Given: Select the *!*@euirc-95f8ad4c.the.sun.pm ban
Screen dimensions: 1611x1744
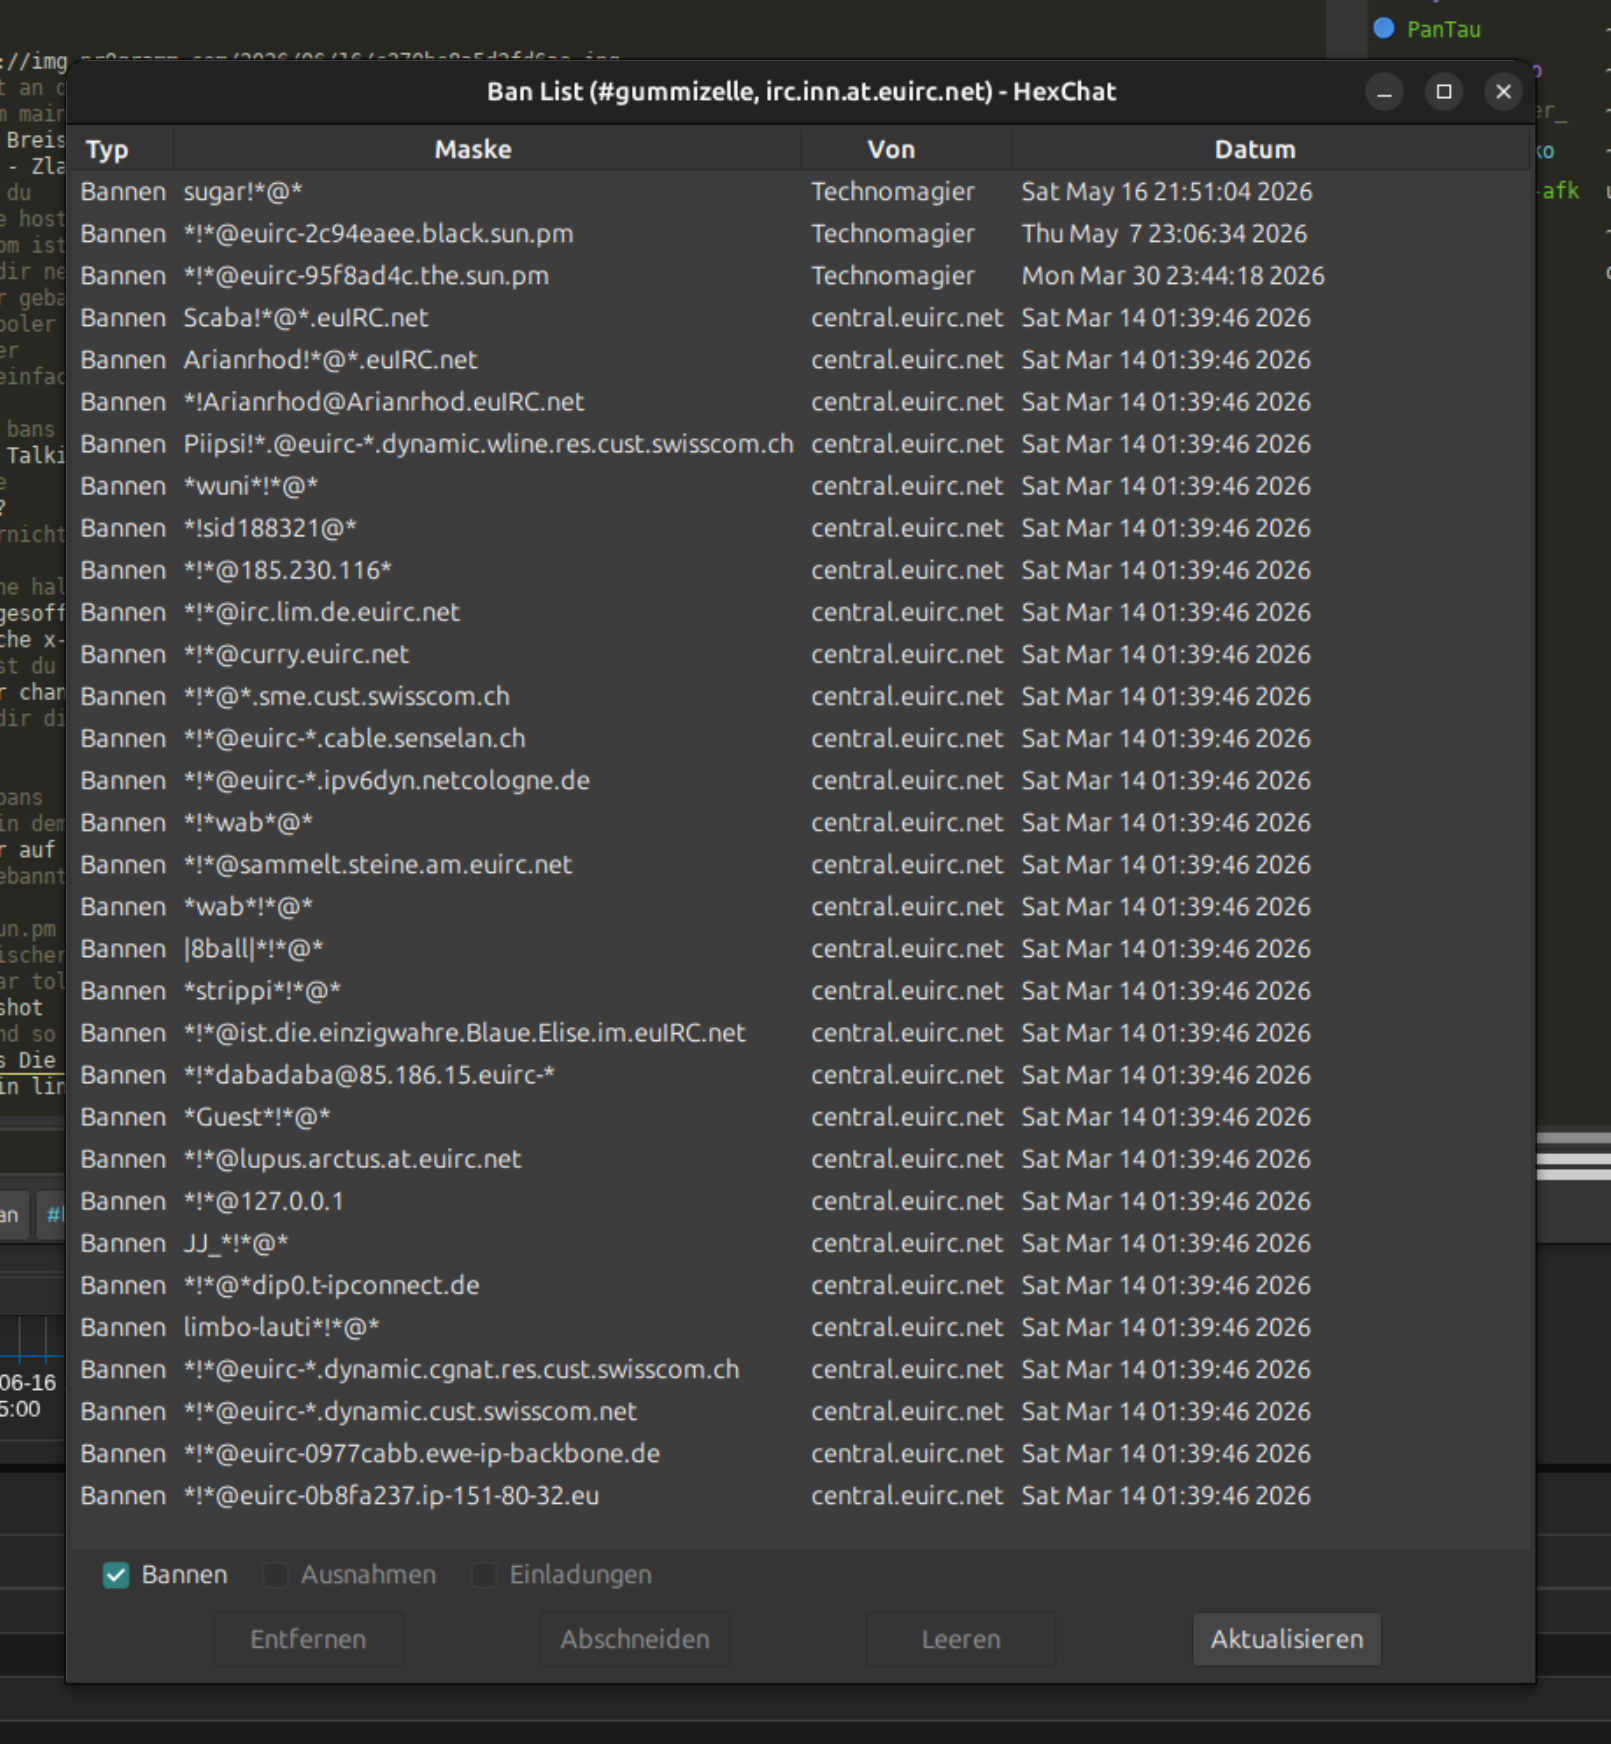Looking at the screenshot, I should click(366, 276).
